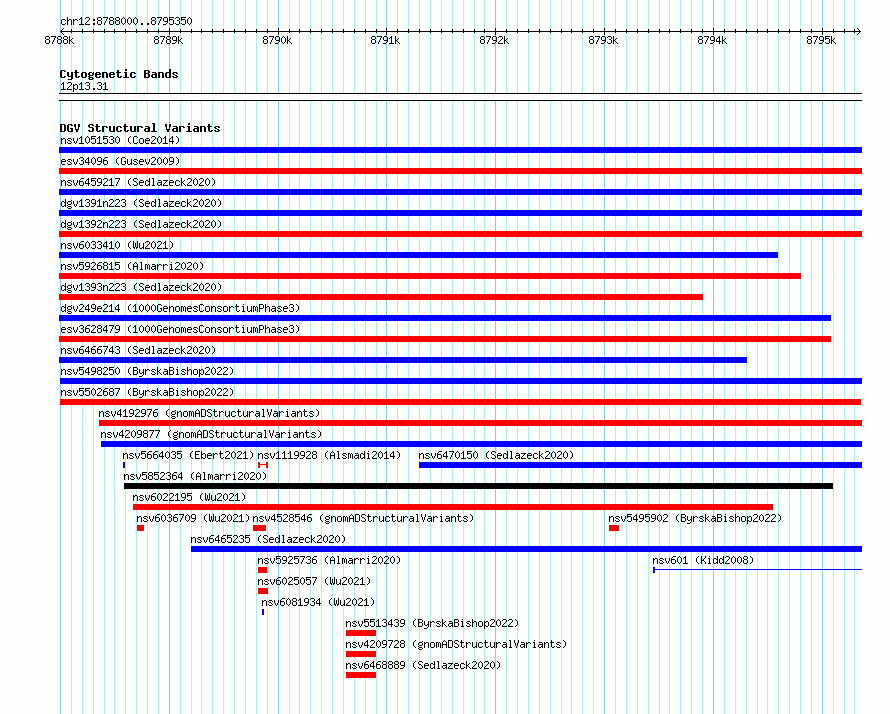This screenshot has width=890, height=714.
Task: Open nsv5498250 (ByrskaBishop2022) label
Action: (147, 371)
